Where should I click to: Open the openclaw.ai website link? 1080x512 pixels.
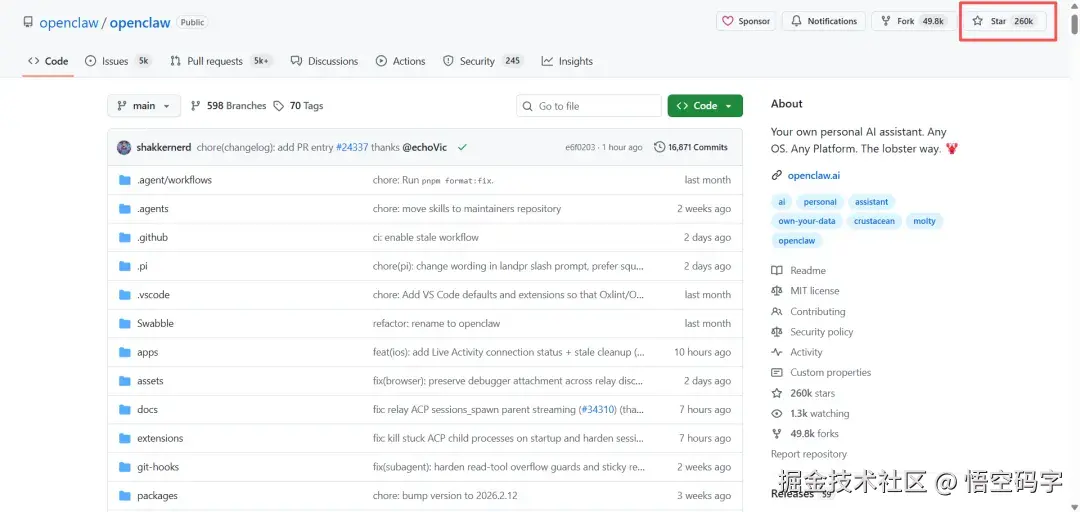[x=814, y=176]
